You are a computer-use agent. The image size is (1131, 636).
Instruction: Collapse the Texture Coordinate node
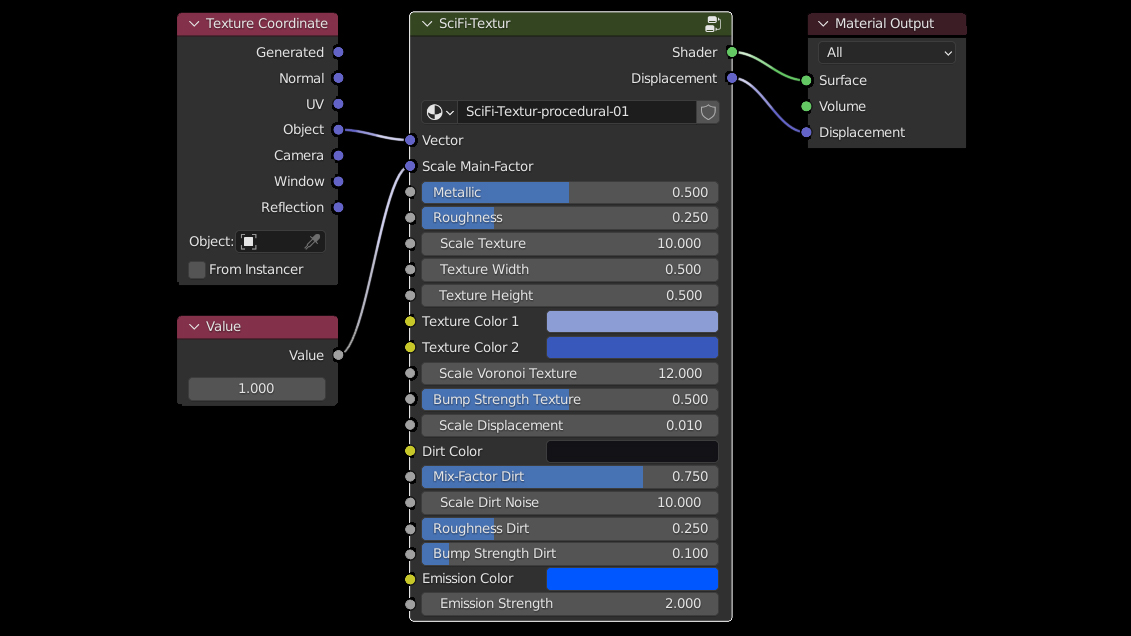[193, 24]
